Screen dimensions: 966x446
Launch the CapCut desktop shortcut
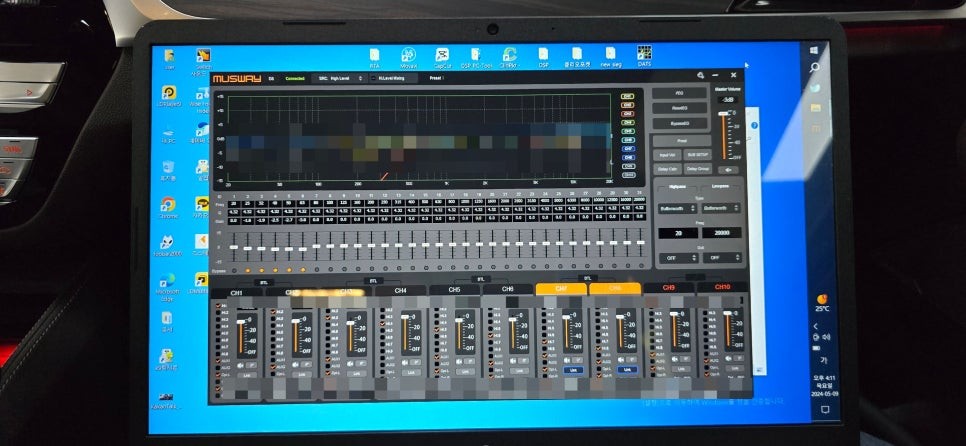[x=443, y=56]
